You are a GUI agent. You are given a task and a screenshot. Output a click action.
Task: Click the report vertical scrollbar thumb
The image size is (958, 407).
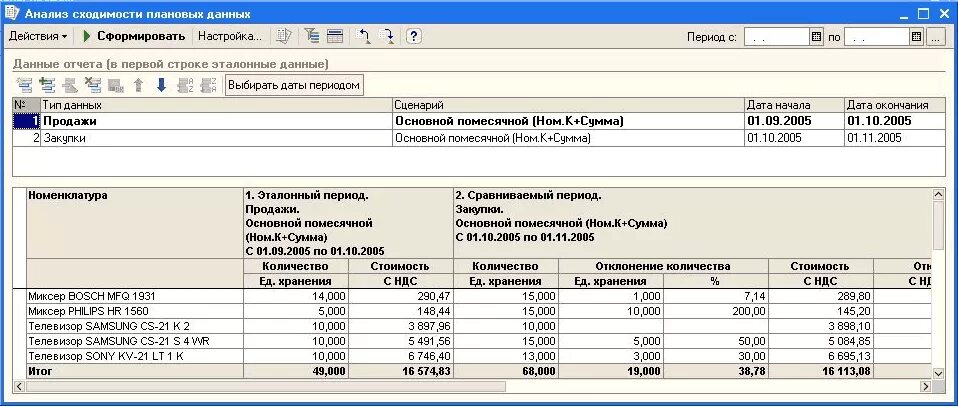[x=939, y=225]
